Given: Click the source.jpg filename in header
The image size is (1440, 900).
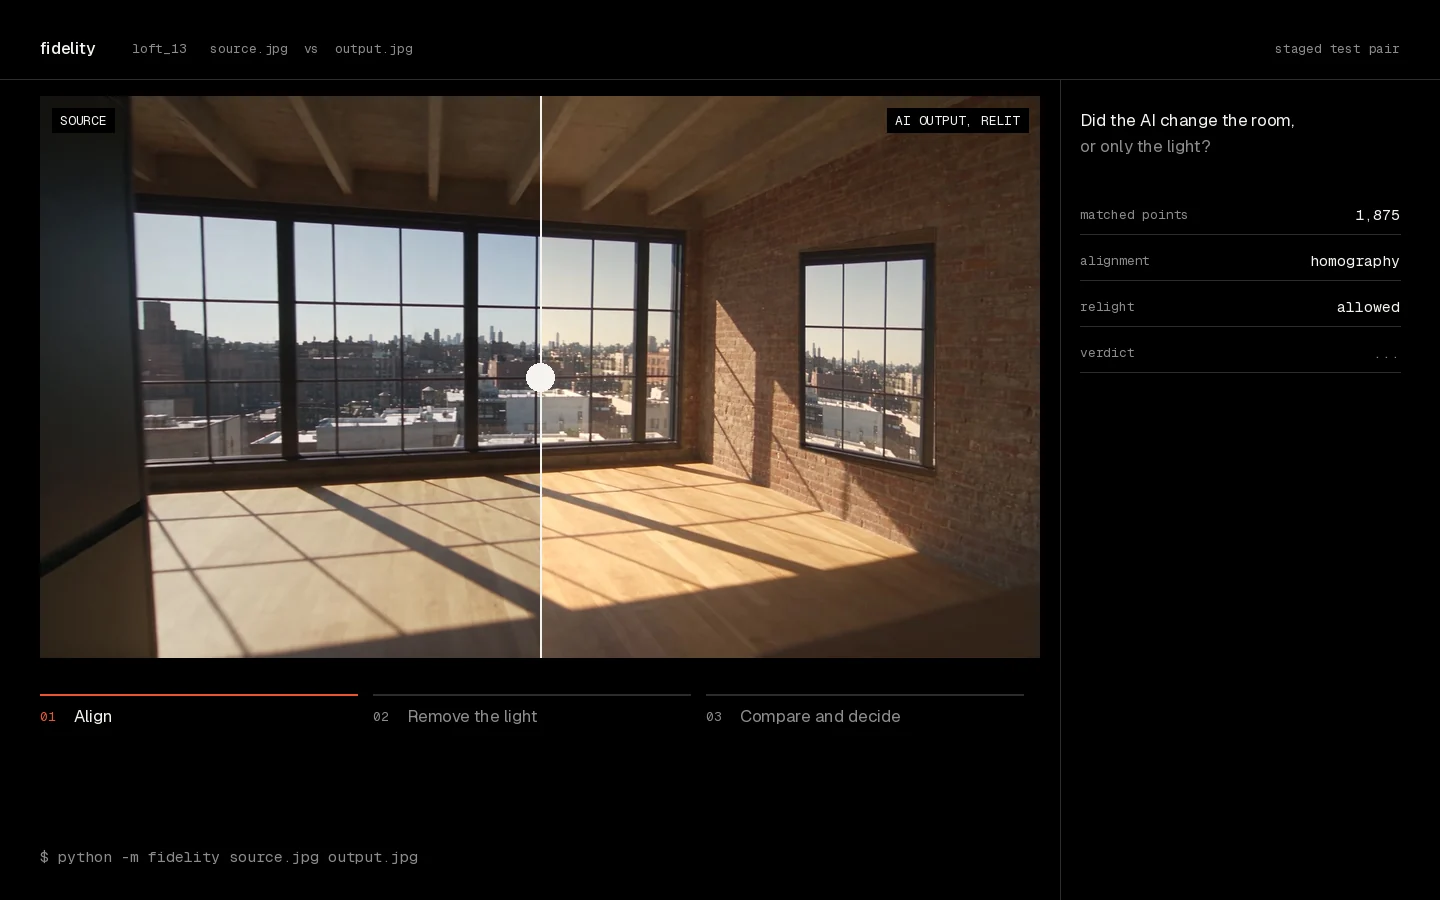Looking at the screenshot, I should click(248, 48).
